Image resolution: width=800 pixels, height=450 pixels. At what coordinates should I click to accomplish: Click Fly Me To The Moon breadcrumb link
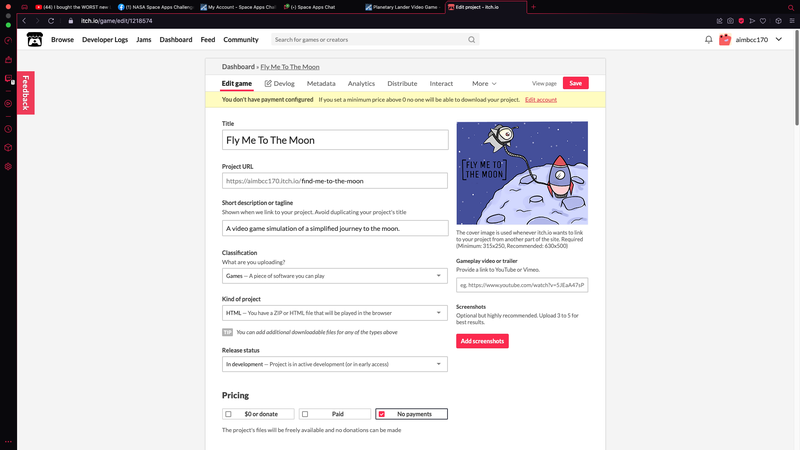pyautogui.click(x=290, y=67)
